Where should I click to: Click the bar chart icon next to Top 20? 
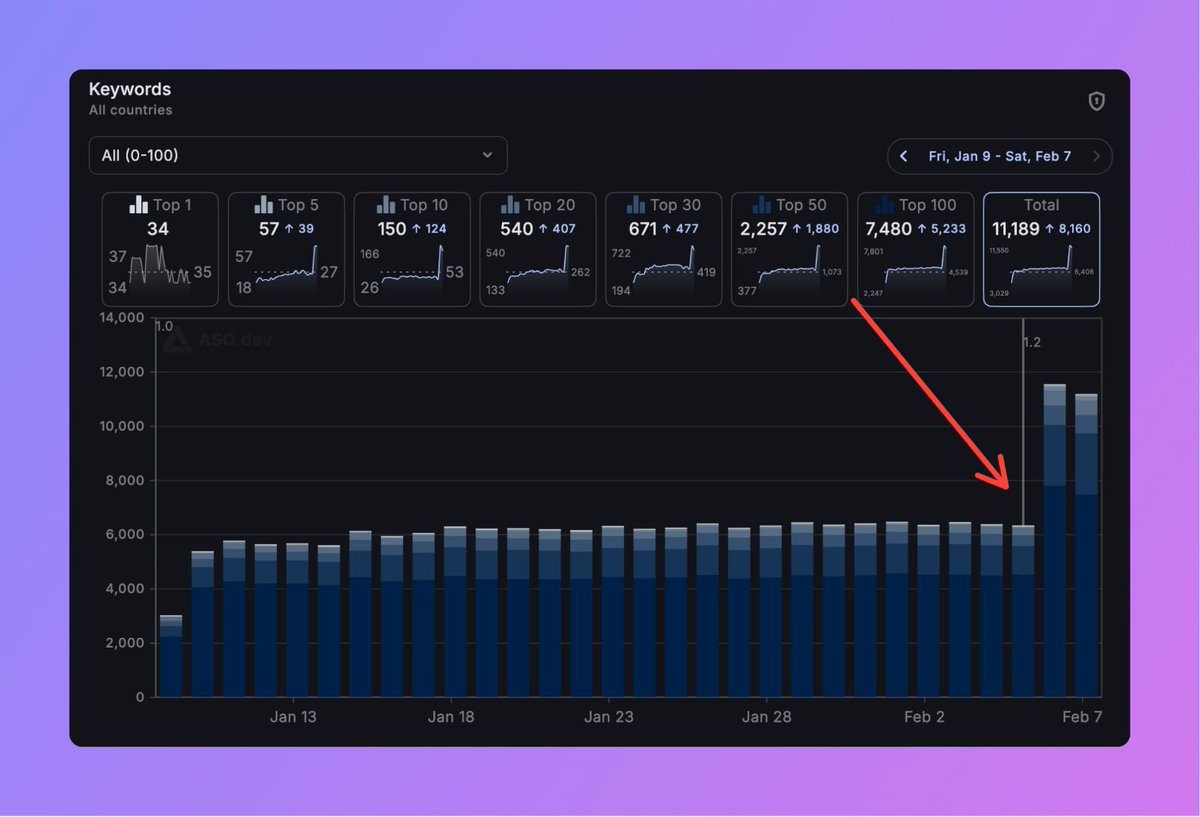click(x=511, y=205)
